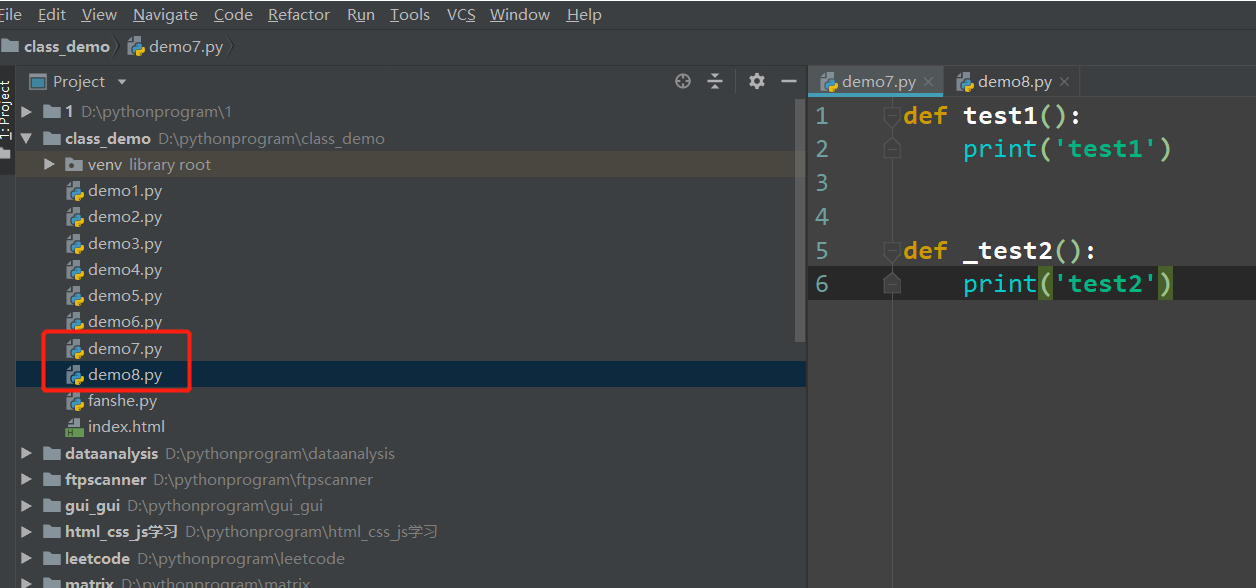This screenshot has width=1256, height=588.
Task: Open the View menu
Action: 99,14
